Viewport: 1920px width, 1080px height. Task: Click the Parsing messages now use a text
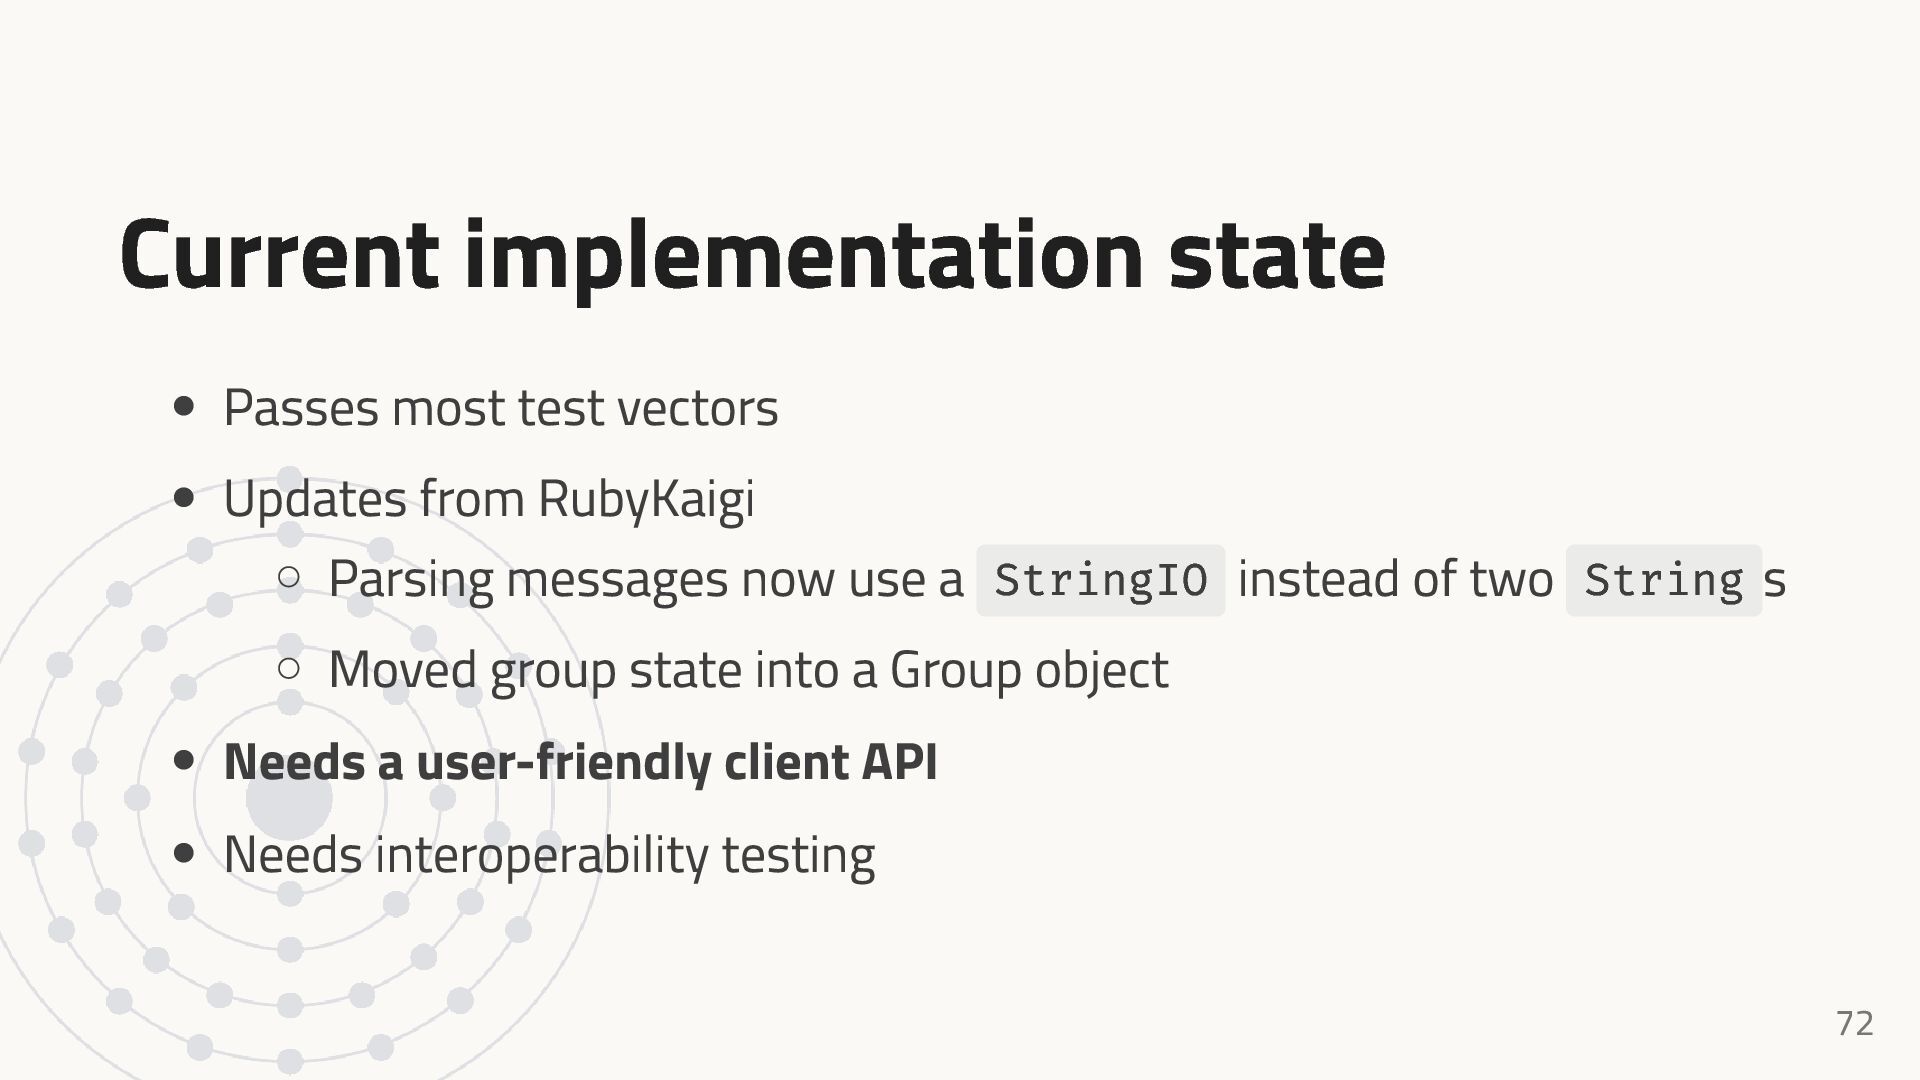click(646, 580)
